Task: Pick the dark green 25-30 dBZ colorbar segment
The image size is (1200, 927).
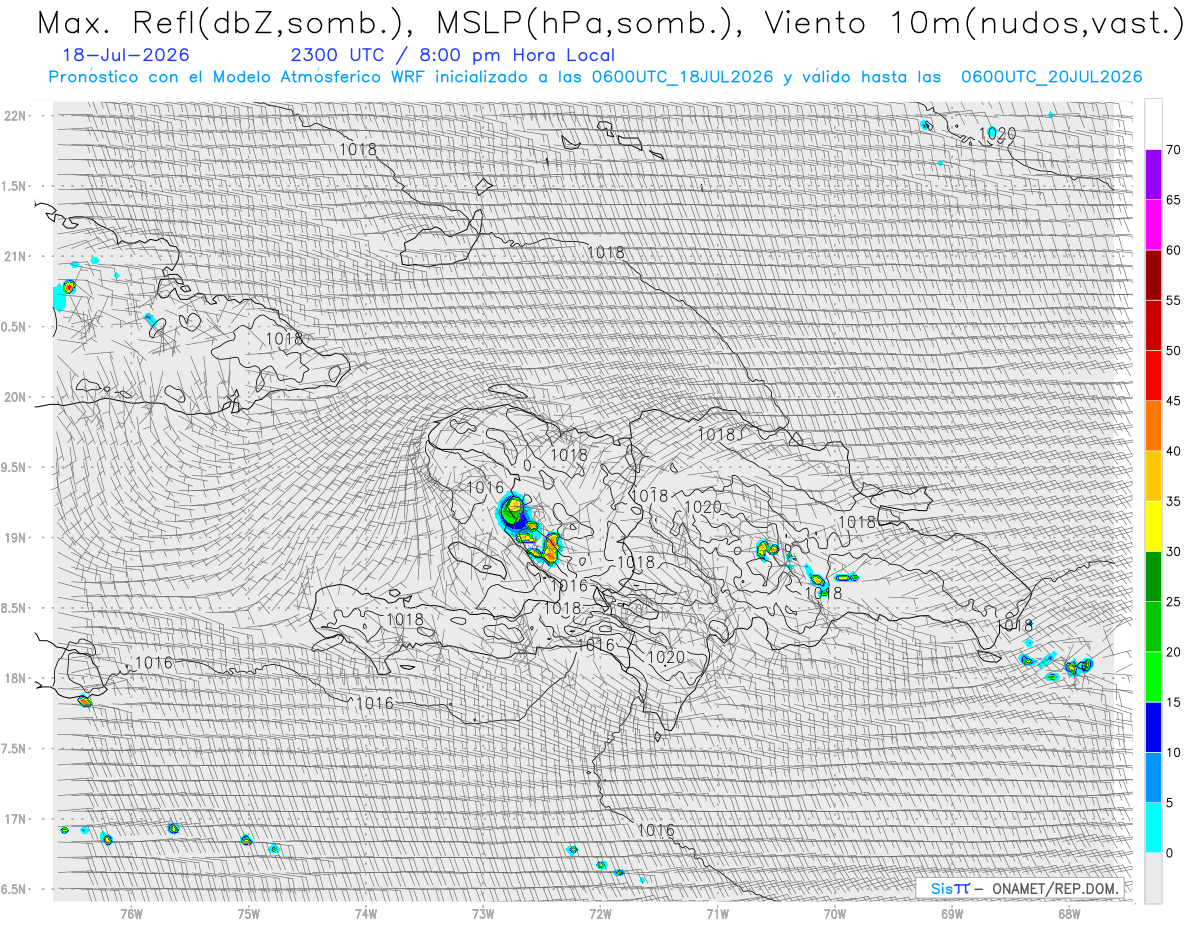Action: click(x=1153, y=576)
